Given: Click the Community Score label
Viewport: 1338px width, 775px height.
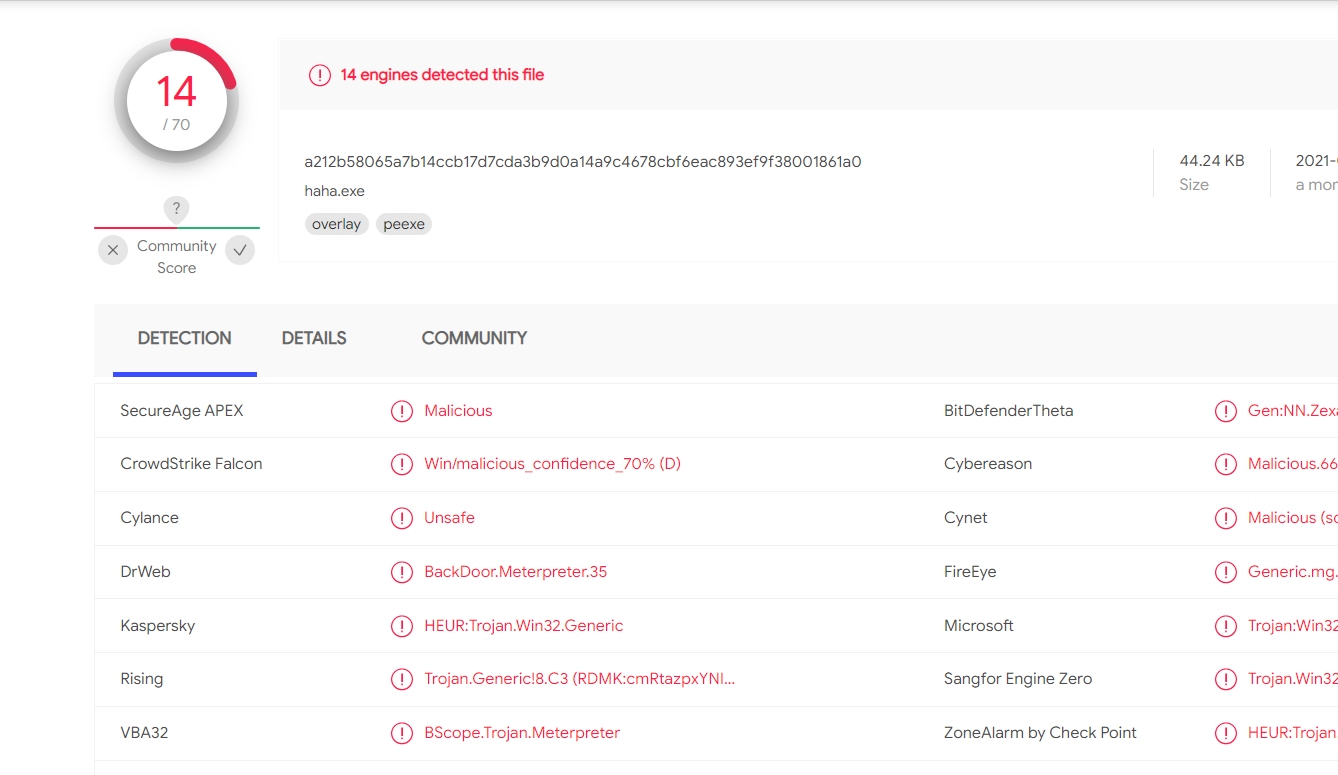Looking at the screenshot, I should (177, 257).
